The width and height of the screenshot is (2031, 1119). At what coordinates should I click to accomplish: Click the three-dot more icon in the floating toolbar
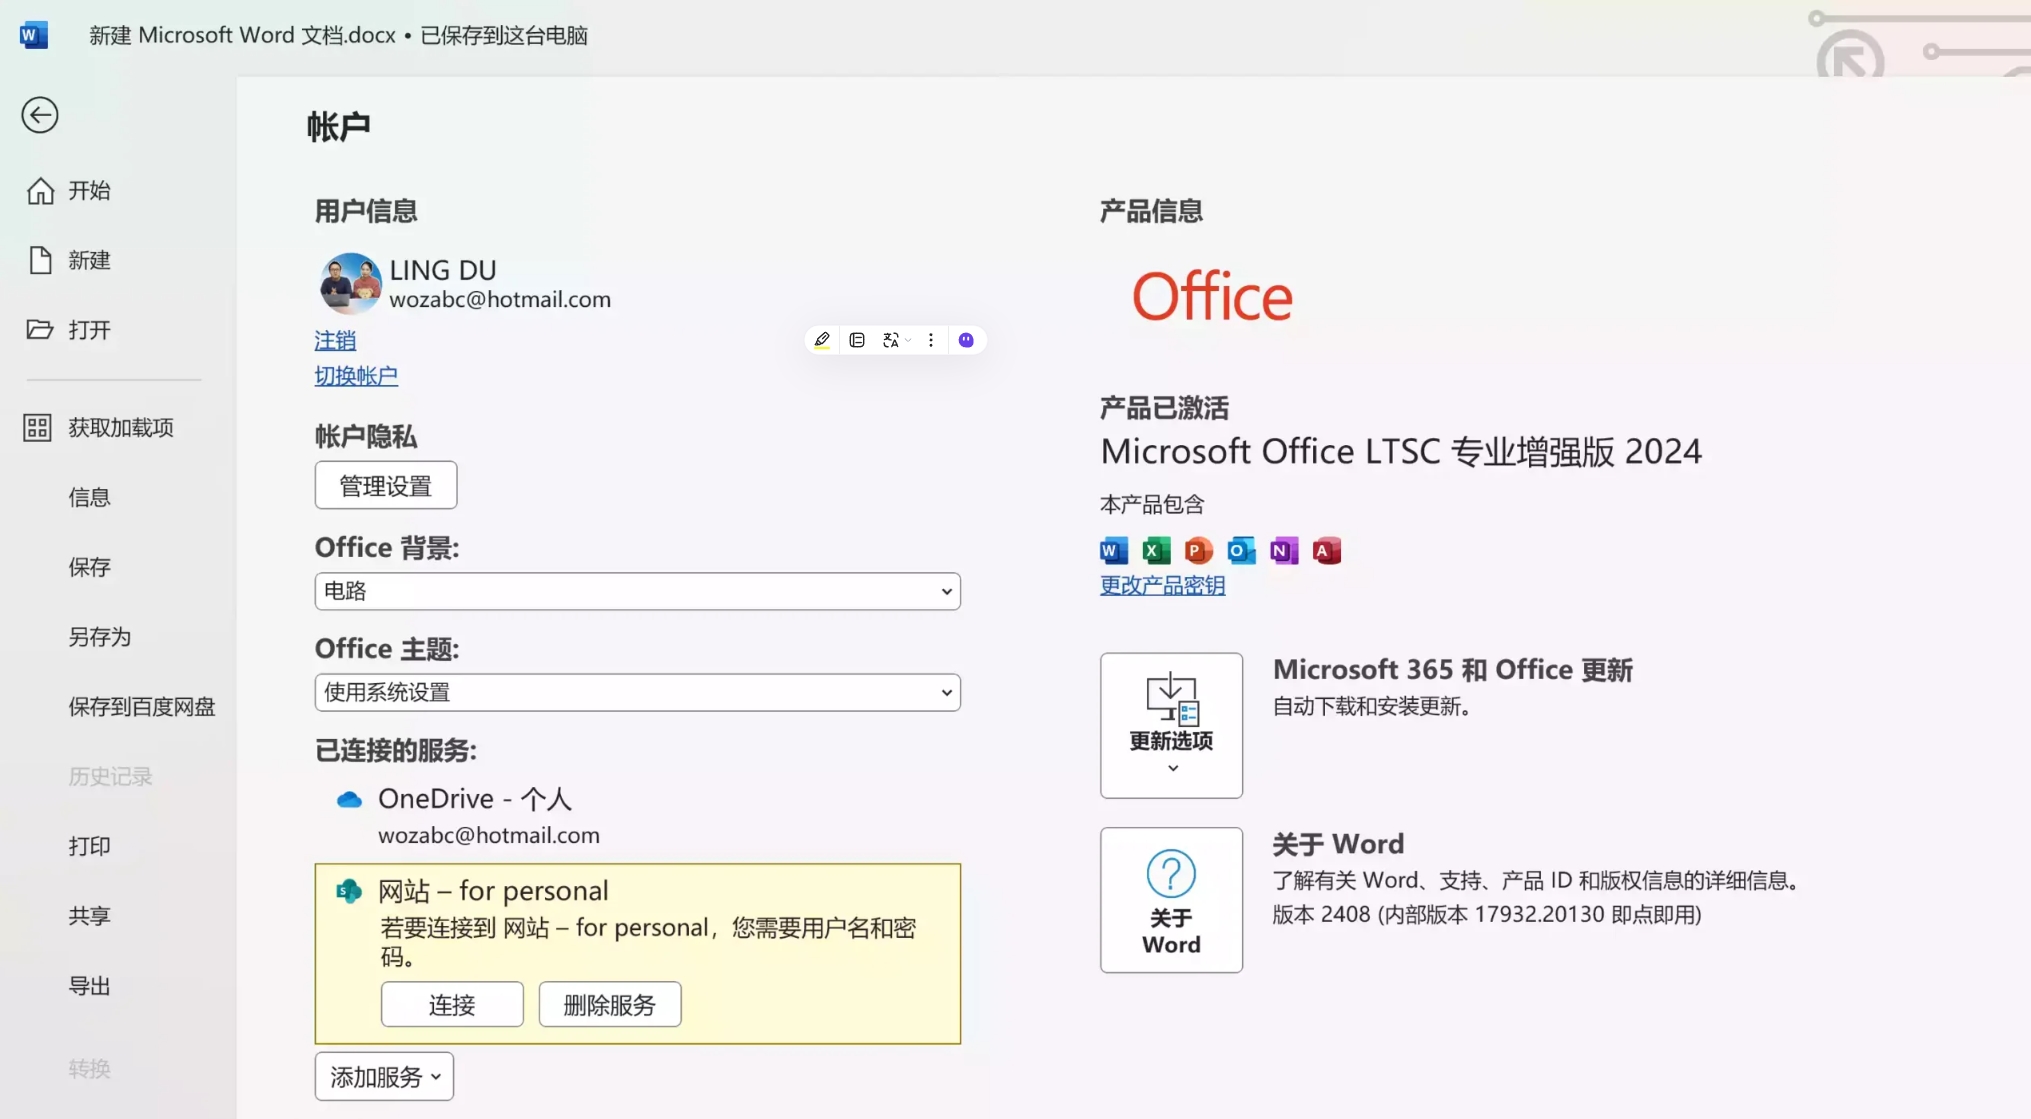click(931, 340)
